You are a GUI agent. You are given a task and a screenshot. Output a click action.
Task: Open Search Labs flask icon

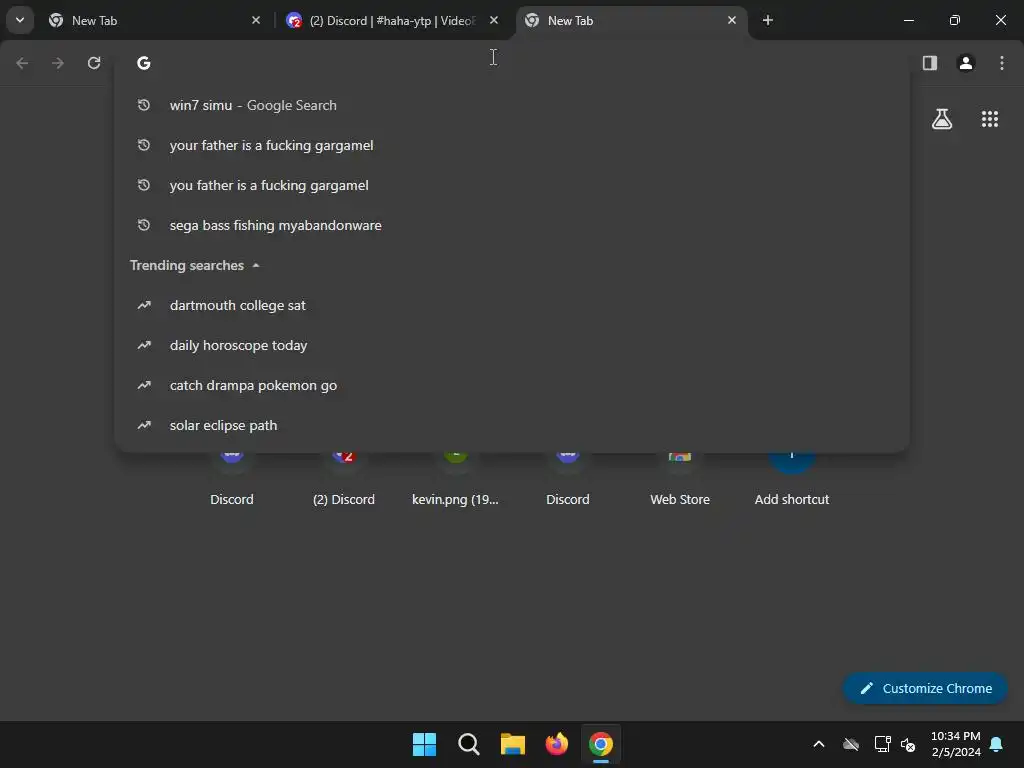coord(942,119)
